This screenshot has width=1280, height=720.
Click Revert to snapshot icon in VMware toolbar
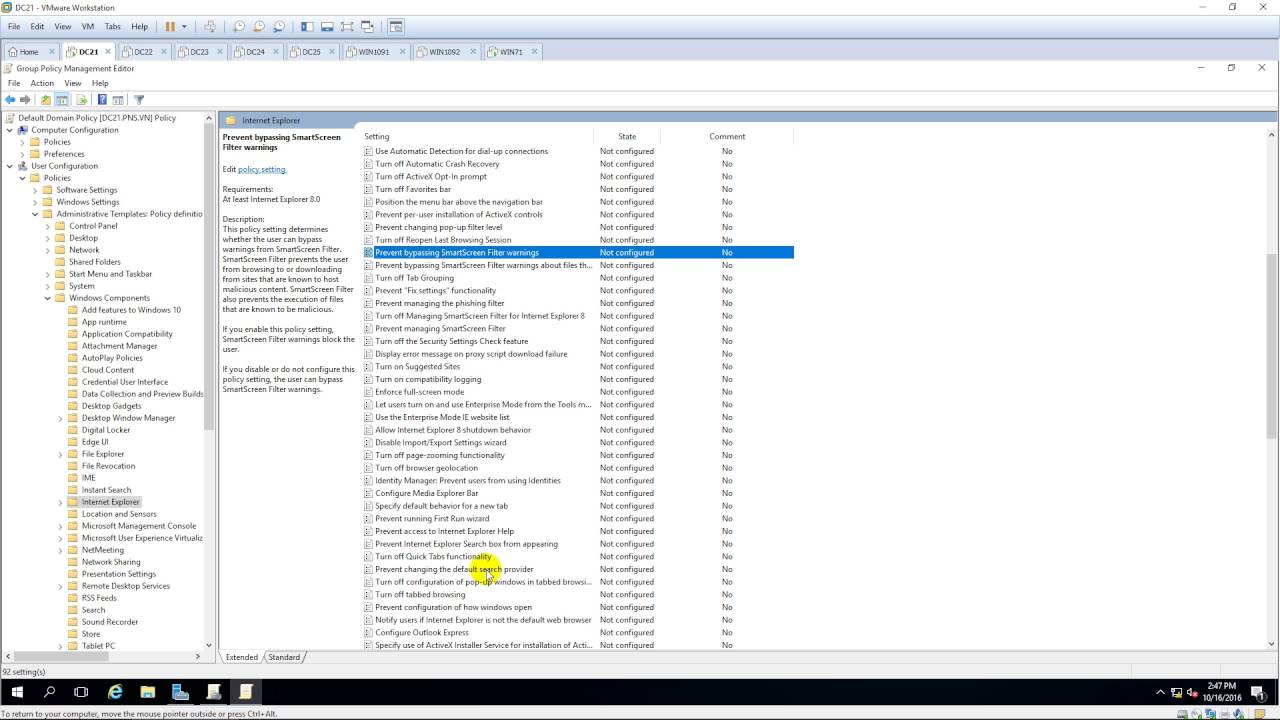[x=259, y=27]
